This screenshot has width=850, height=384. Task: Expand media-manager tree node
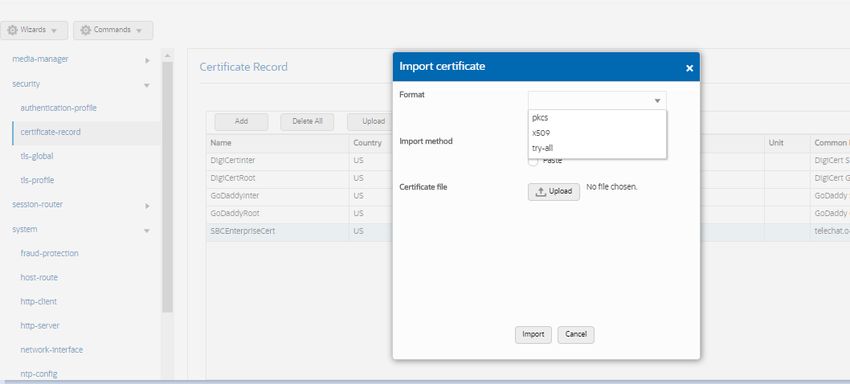(147, 61)
